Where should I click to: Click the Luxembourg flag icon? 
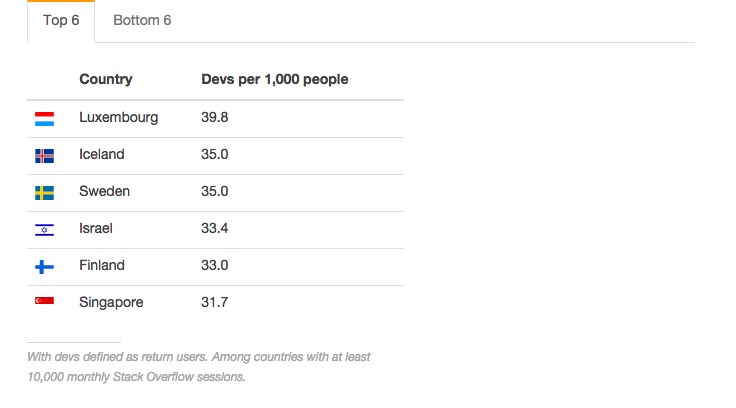44,118
